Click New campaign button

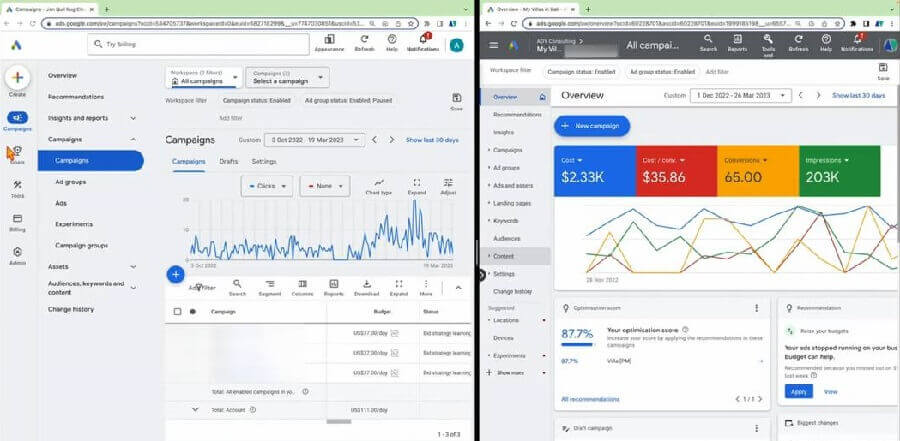pos(592,126)
